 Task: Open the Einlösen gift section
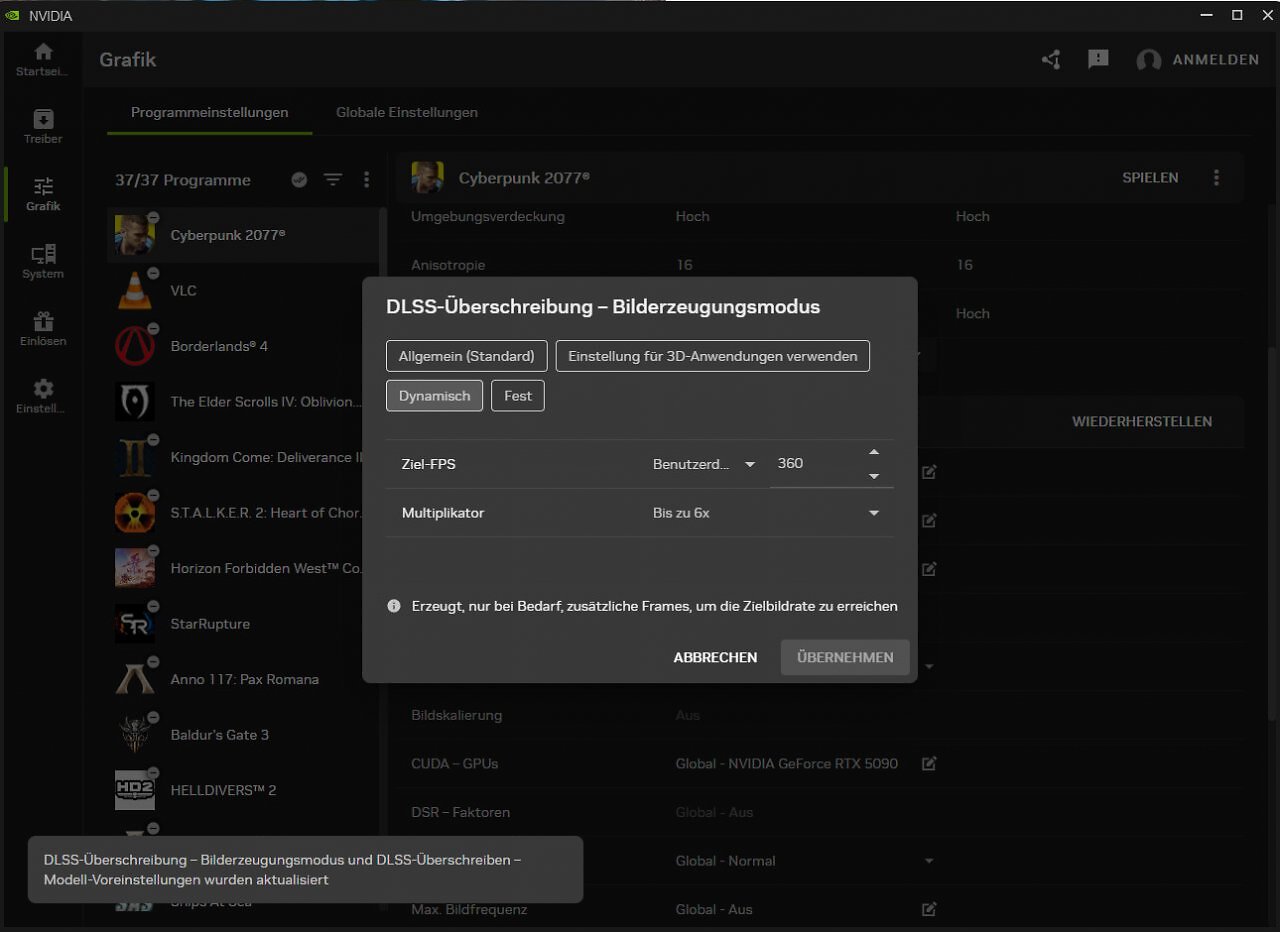(x=43, y=329)
